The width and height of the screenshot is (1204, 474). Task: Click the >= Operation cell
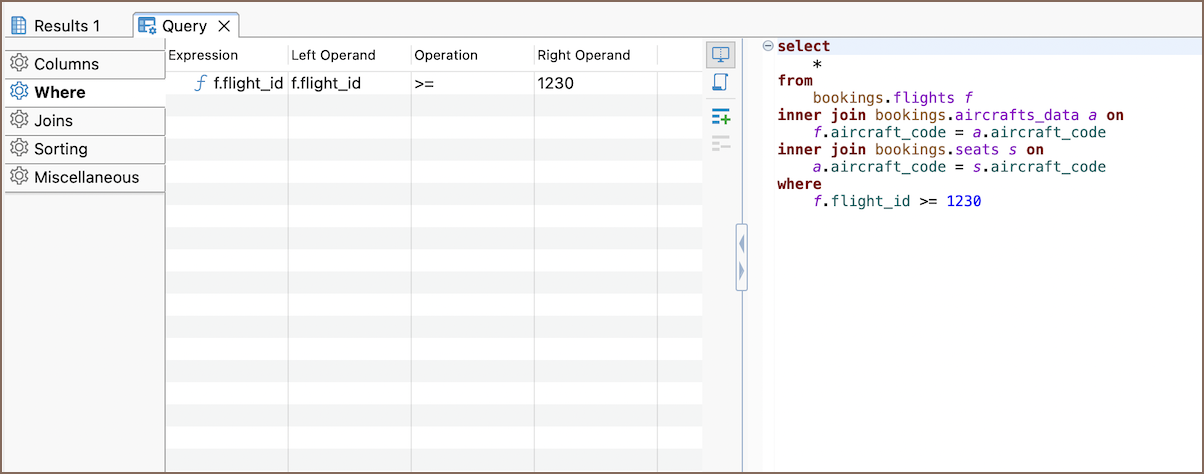(x=424, y=84)
